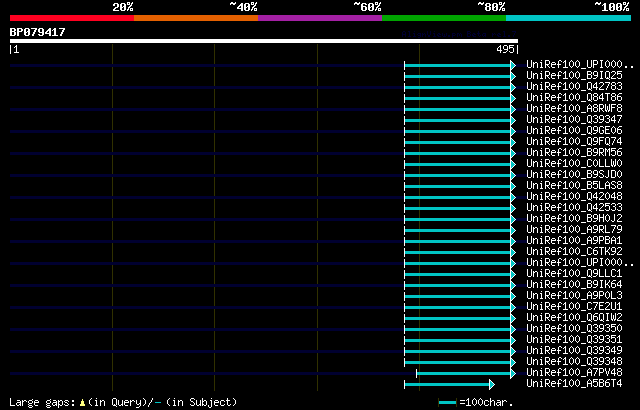Select the UniRef100_Q42533 label
The image size is (640, 410).
coord(574,208)
